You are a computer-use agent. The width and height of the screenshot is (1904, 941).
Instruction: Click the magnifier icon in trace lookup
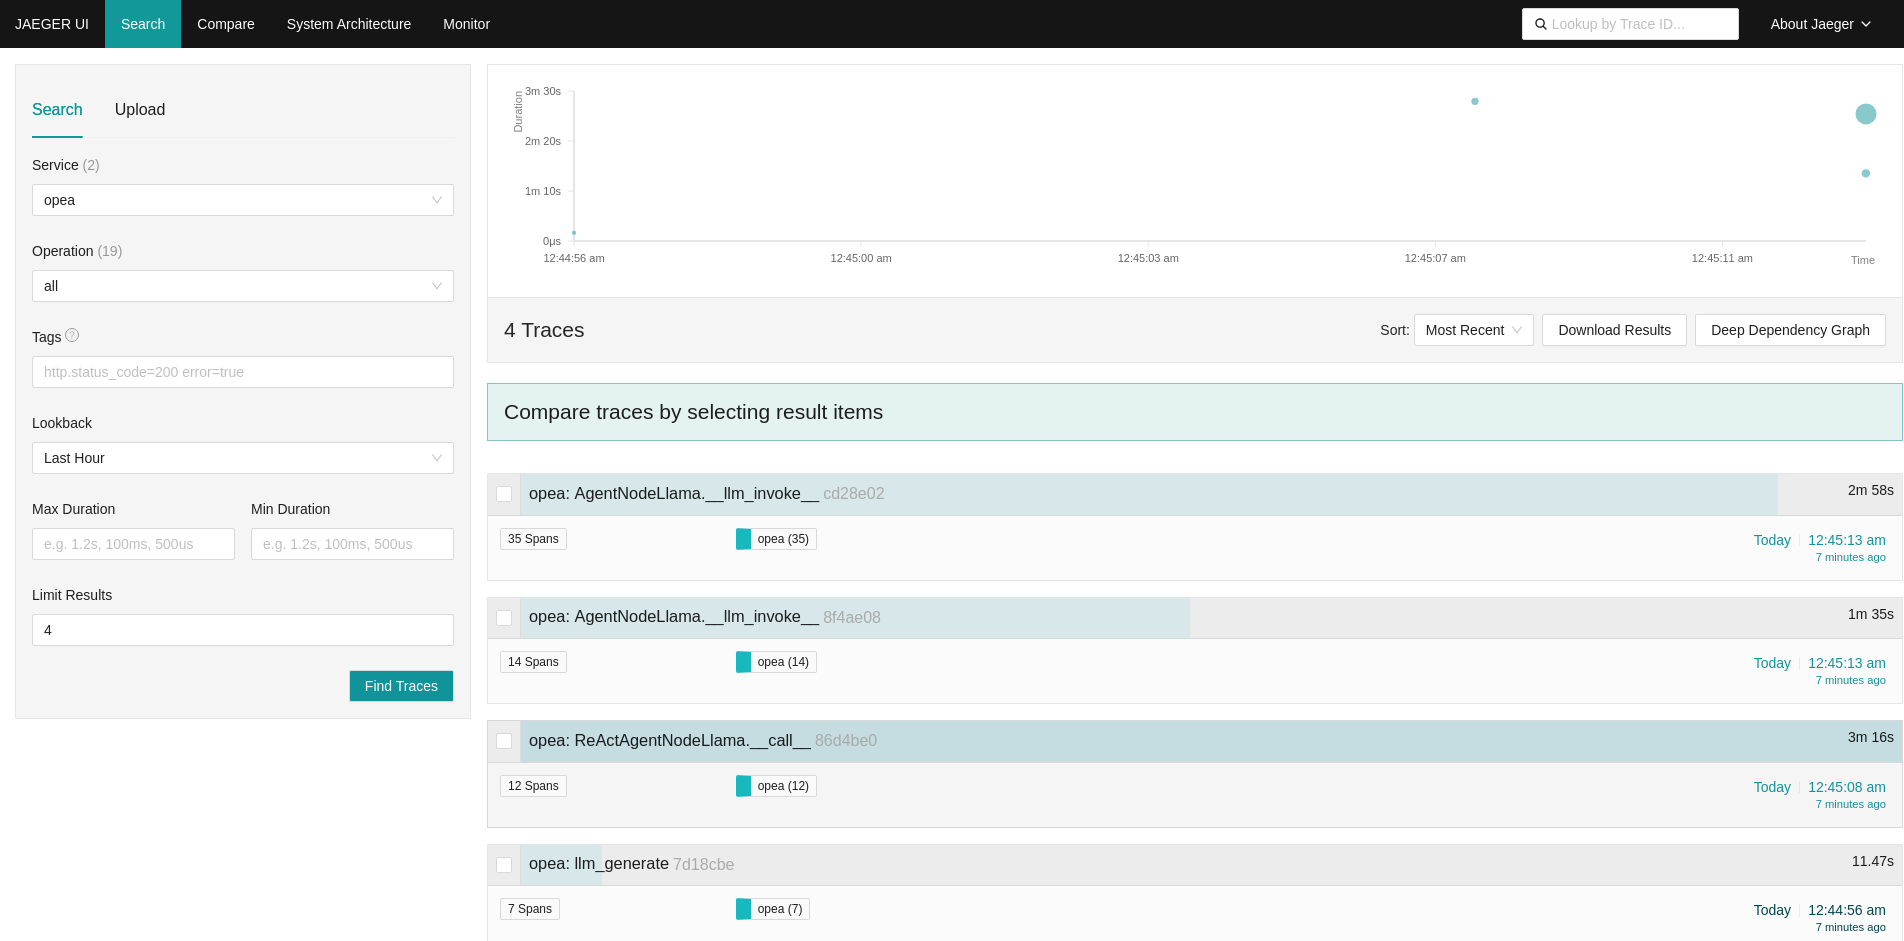[1541, 24]
